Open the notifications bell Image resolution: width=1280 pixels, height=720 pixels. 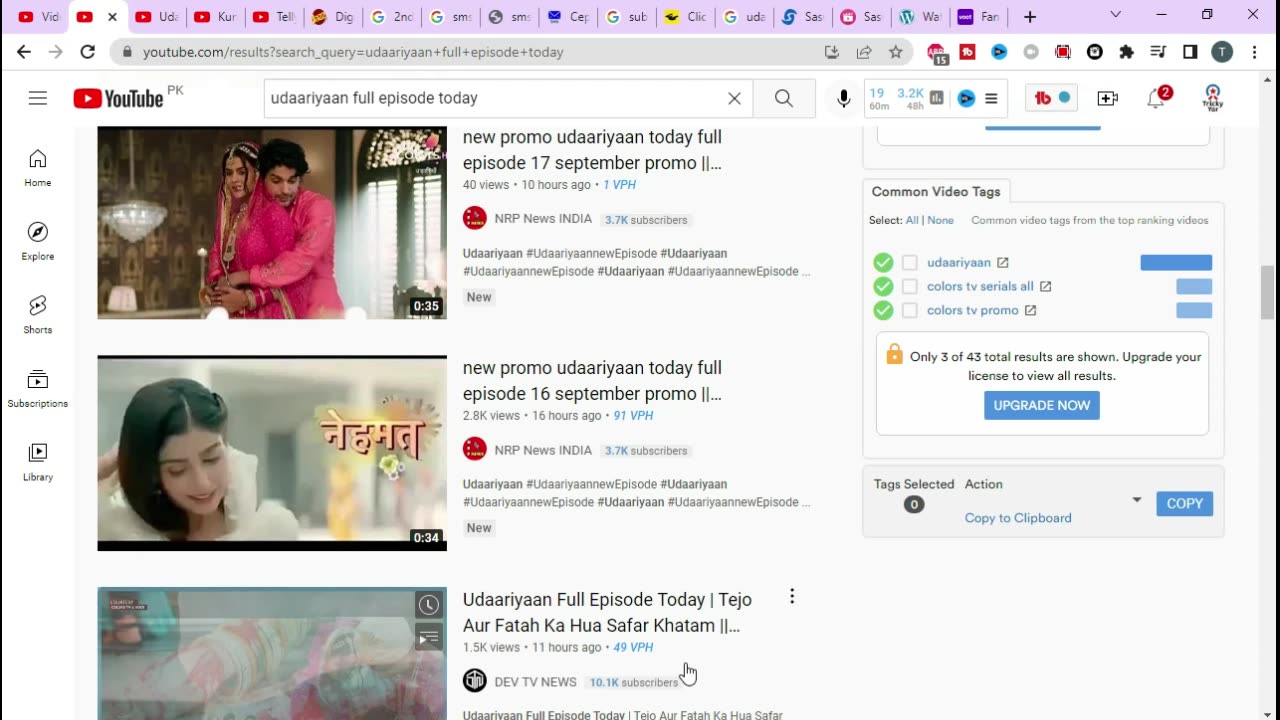(x=1157, y=98)
